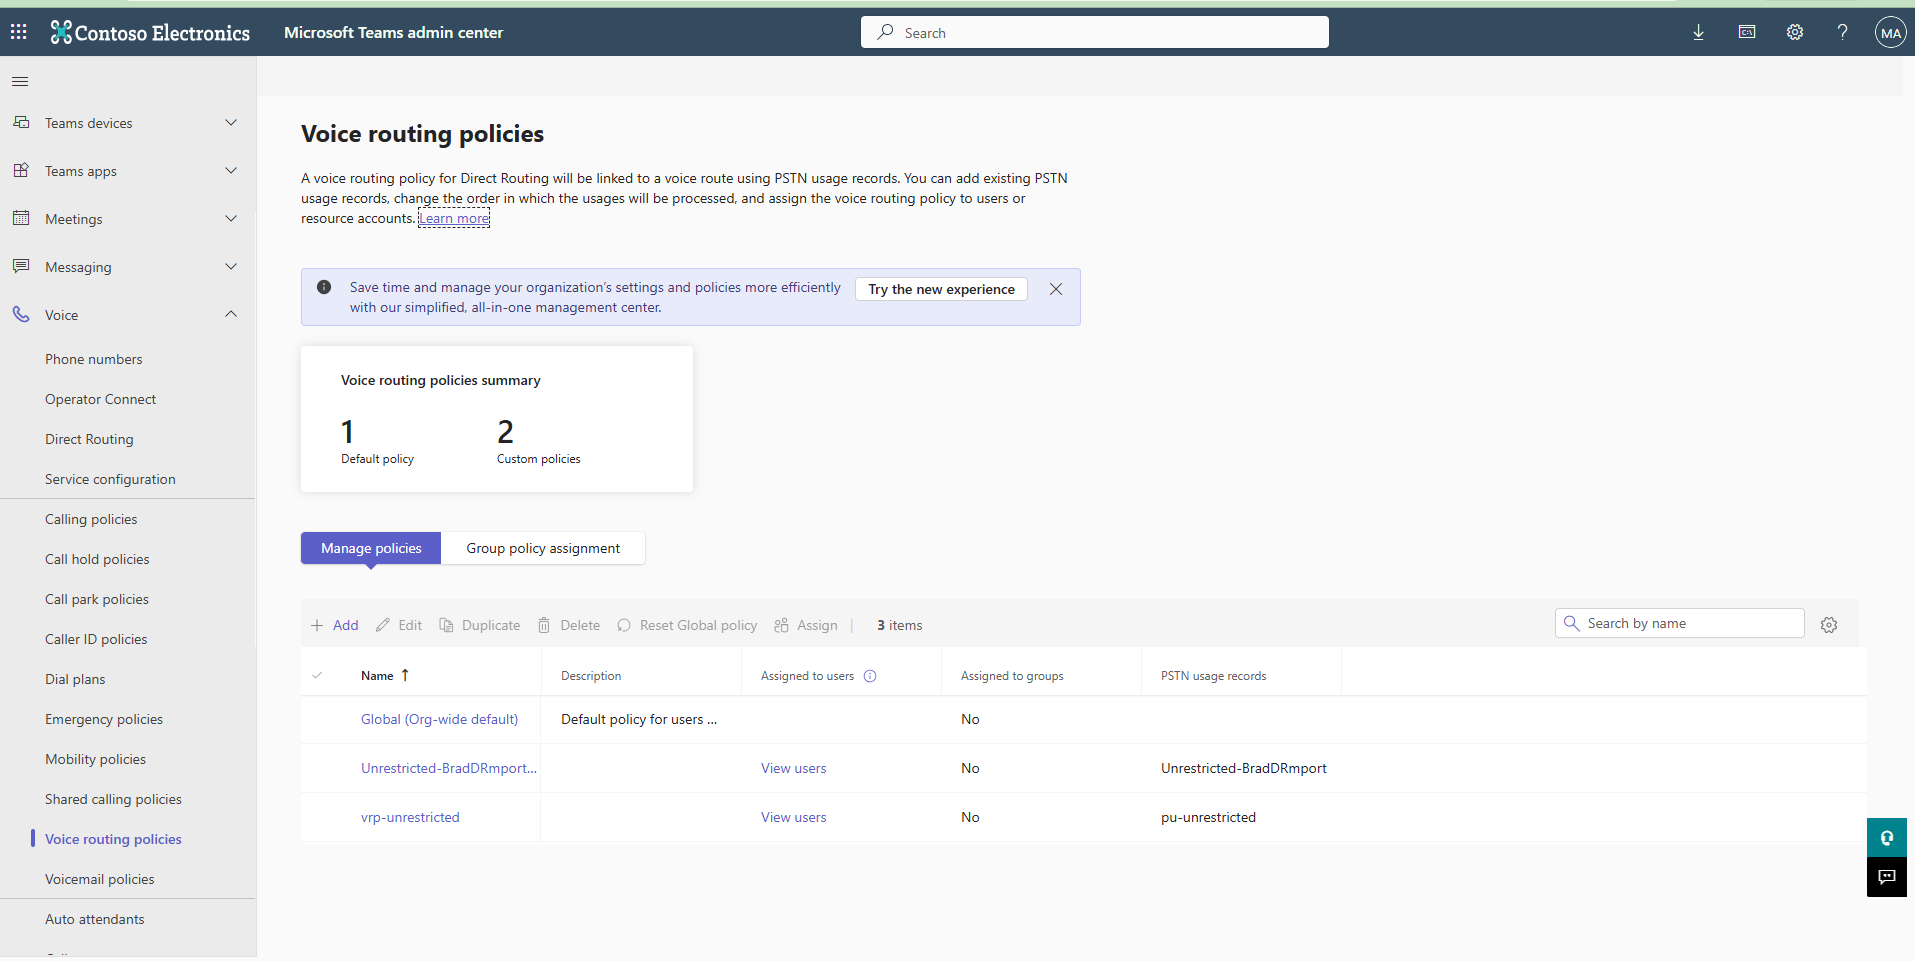
Task: Click Edit in the policies toolbar
Action: [399, 625]
